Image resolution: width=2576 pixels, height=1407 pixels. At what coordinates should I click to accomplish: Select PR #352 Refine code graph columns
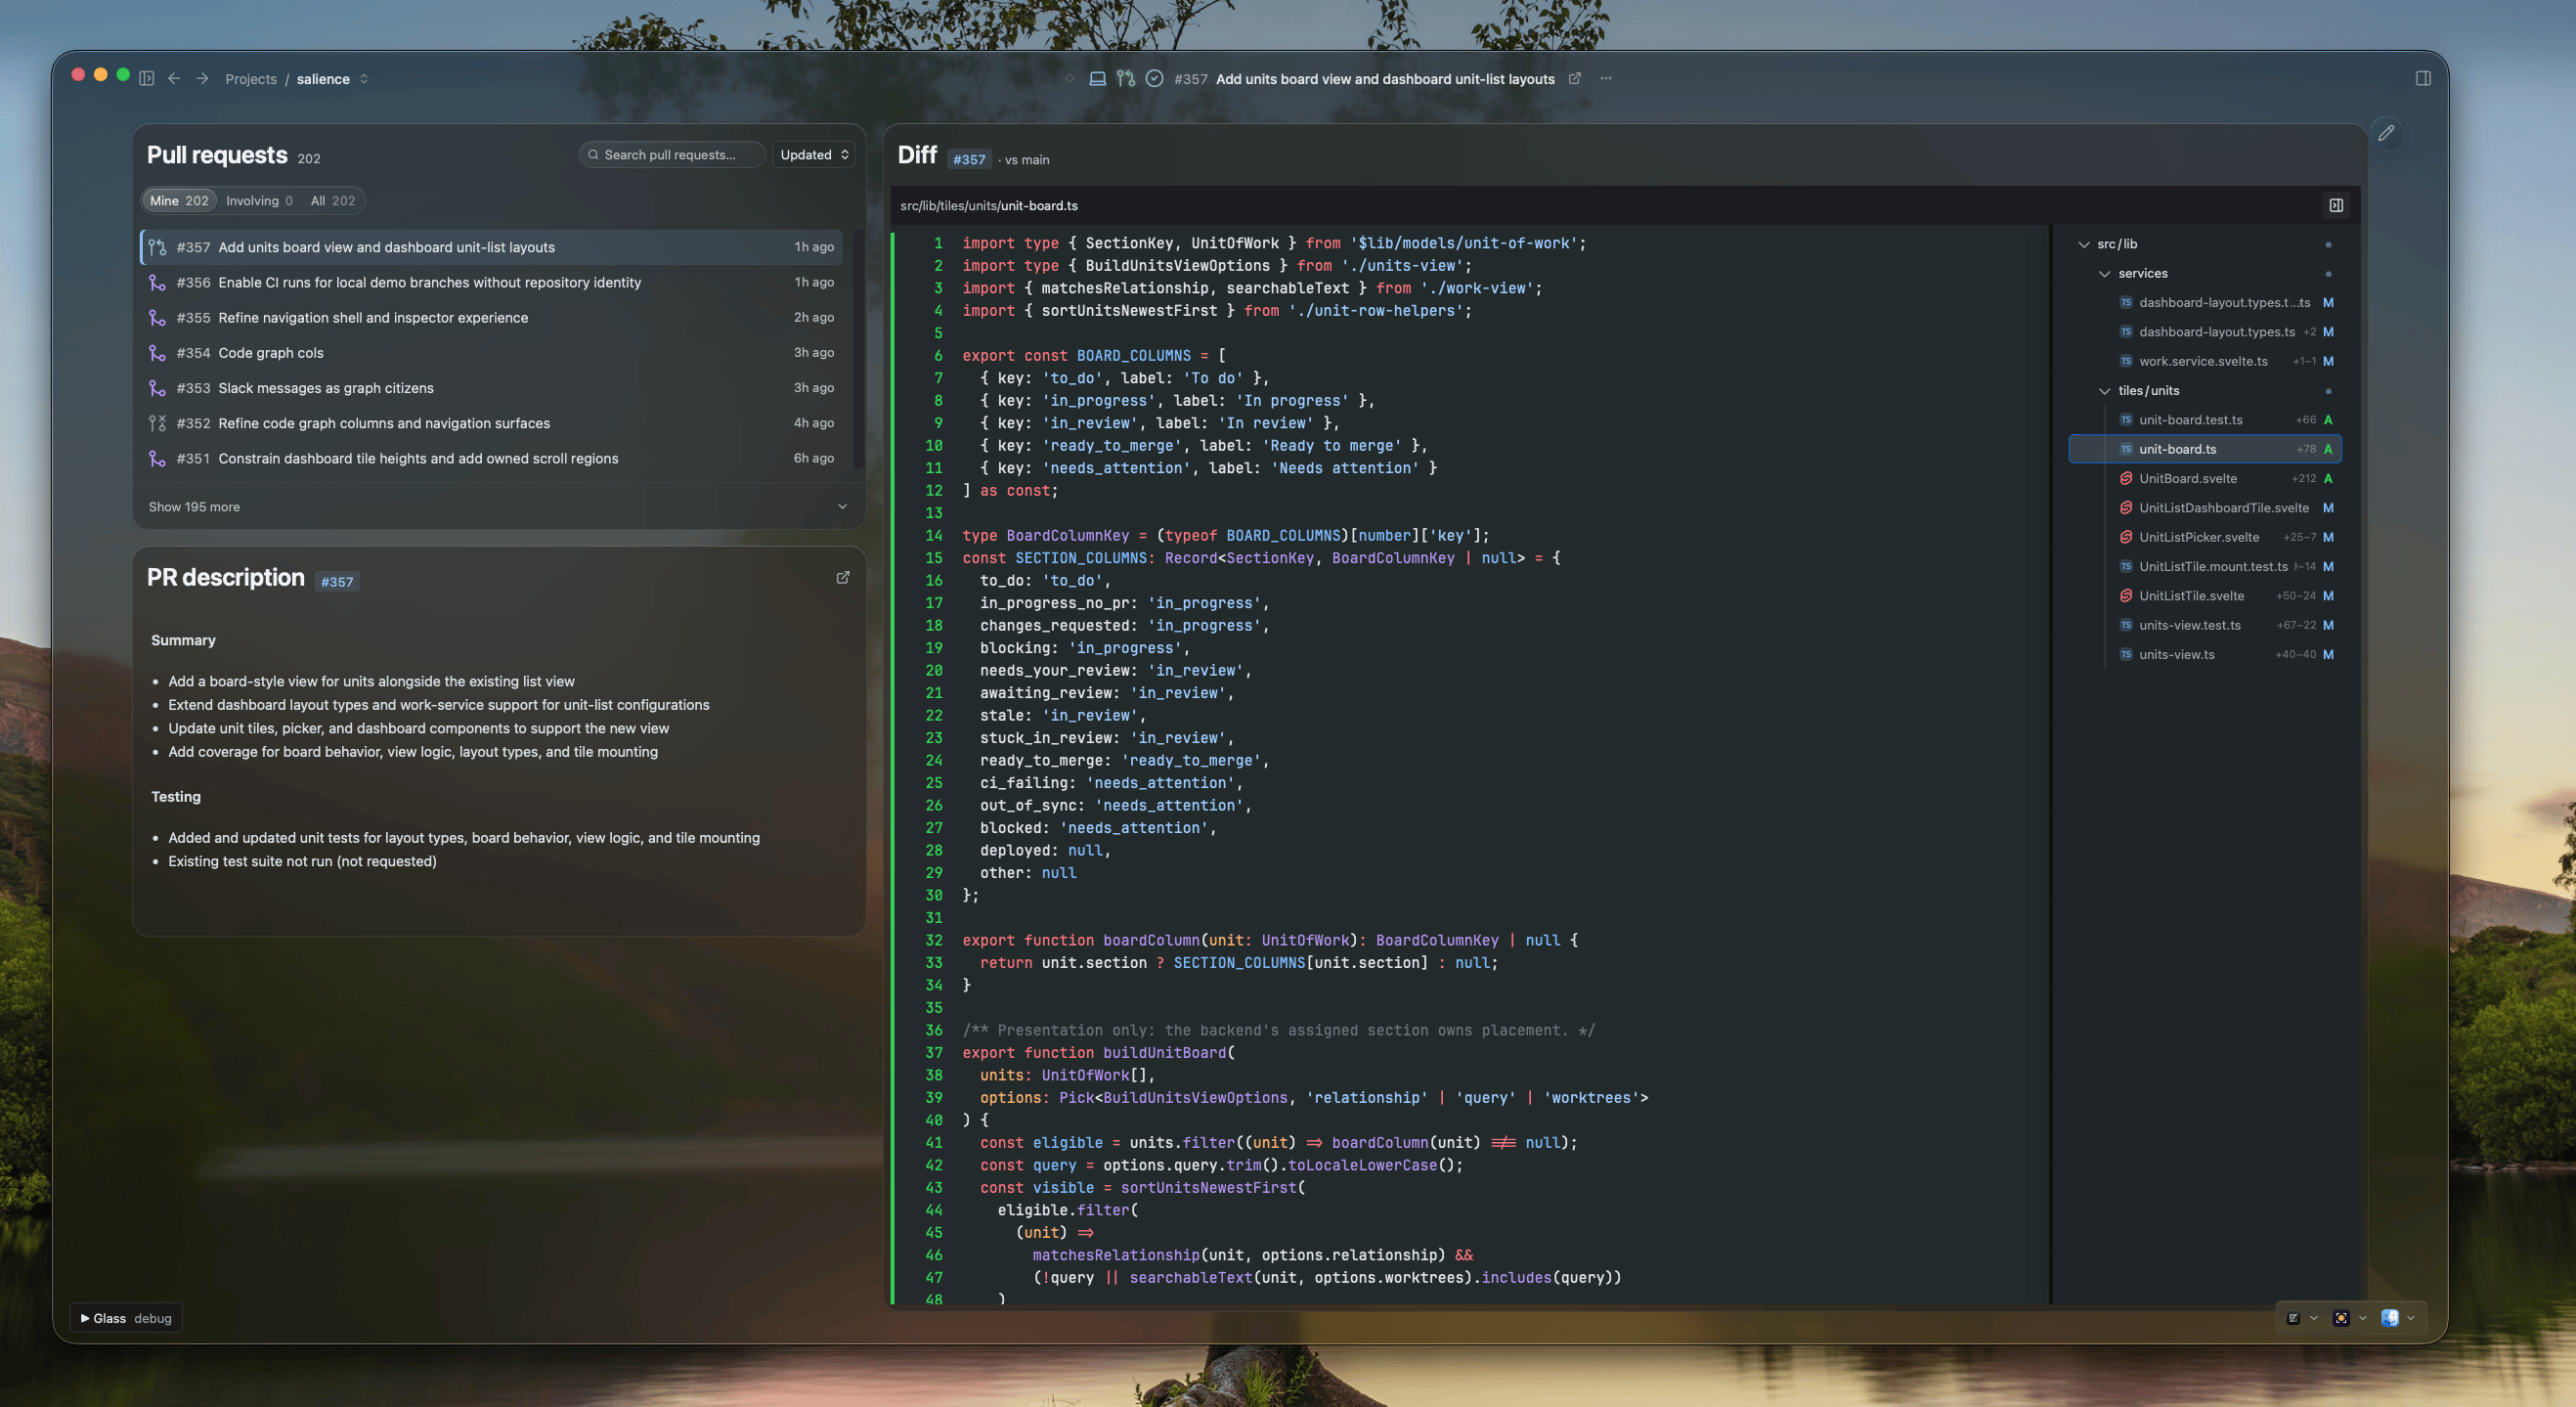[x=491, y=423]
